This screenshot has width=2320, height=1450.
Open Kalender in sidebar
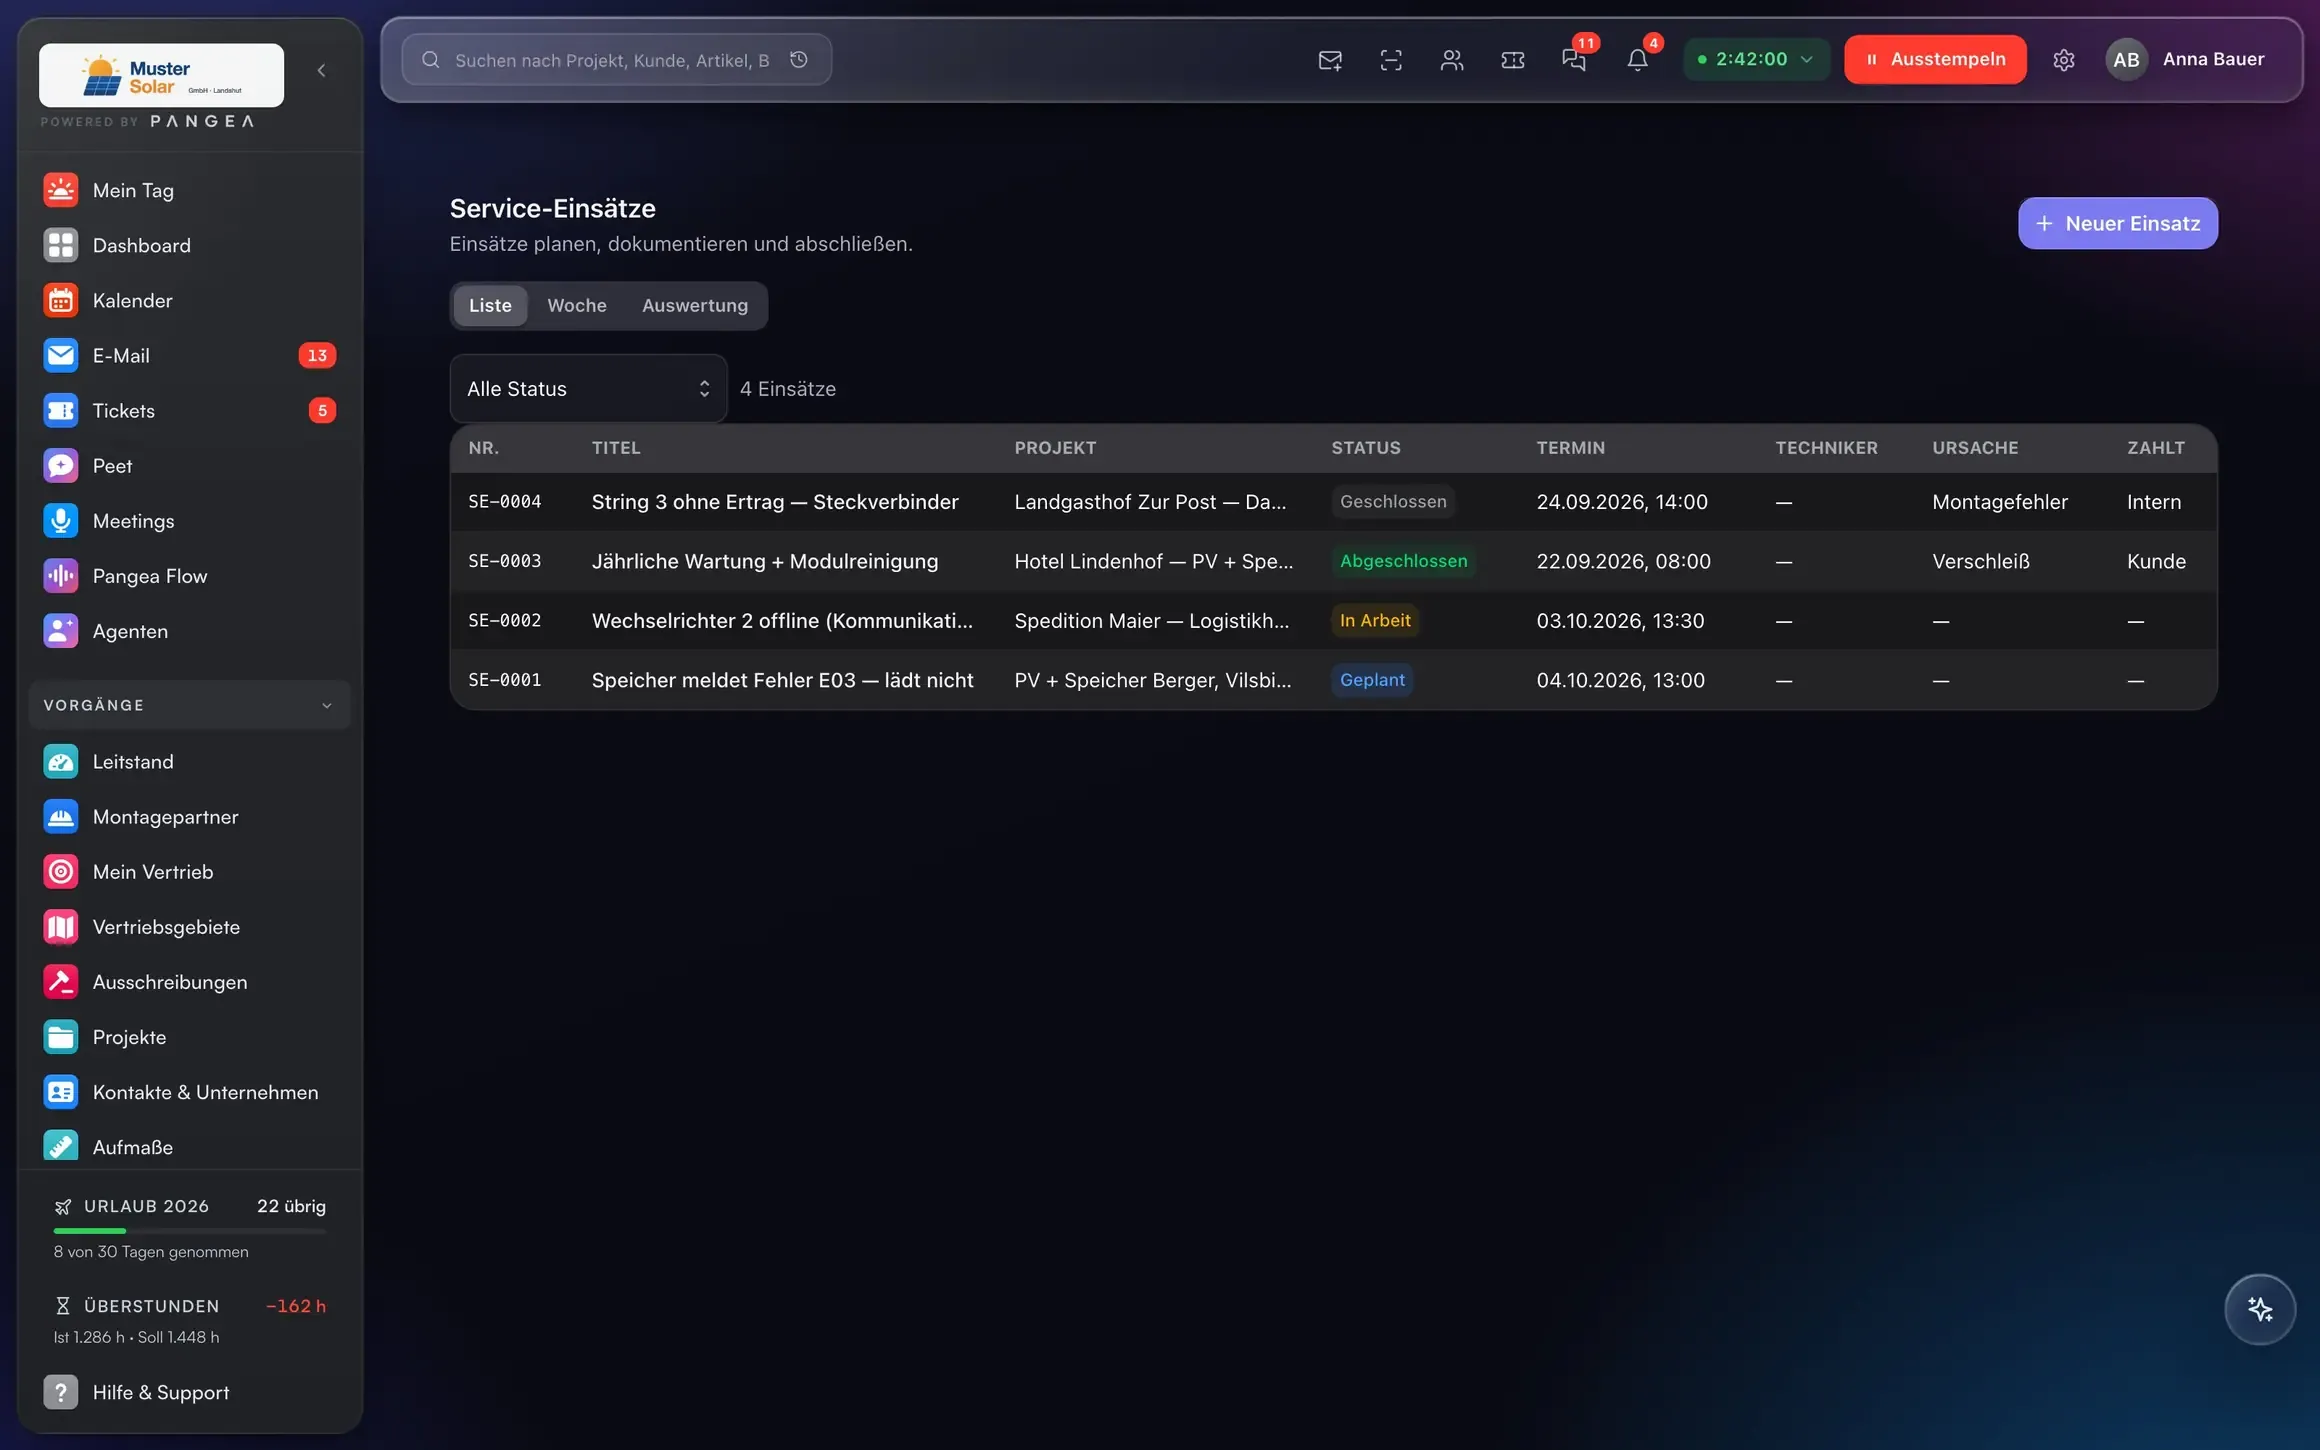tap(190, 300)
